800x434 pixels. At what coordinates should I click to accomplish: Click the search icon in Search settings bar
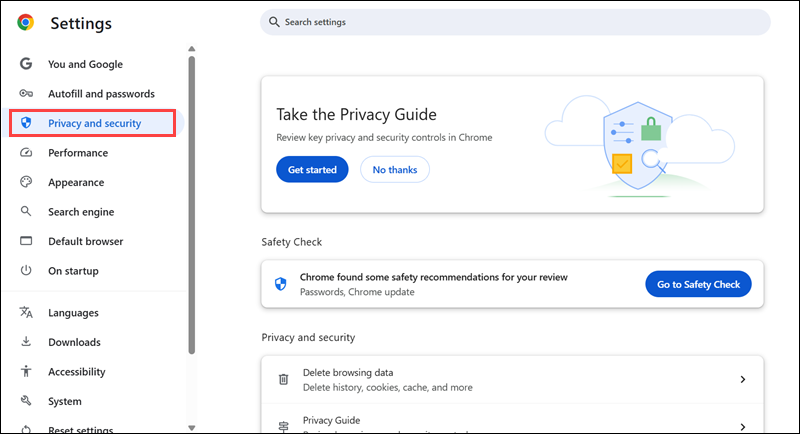(x=274, y=22)
